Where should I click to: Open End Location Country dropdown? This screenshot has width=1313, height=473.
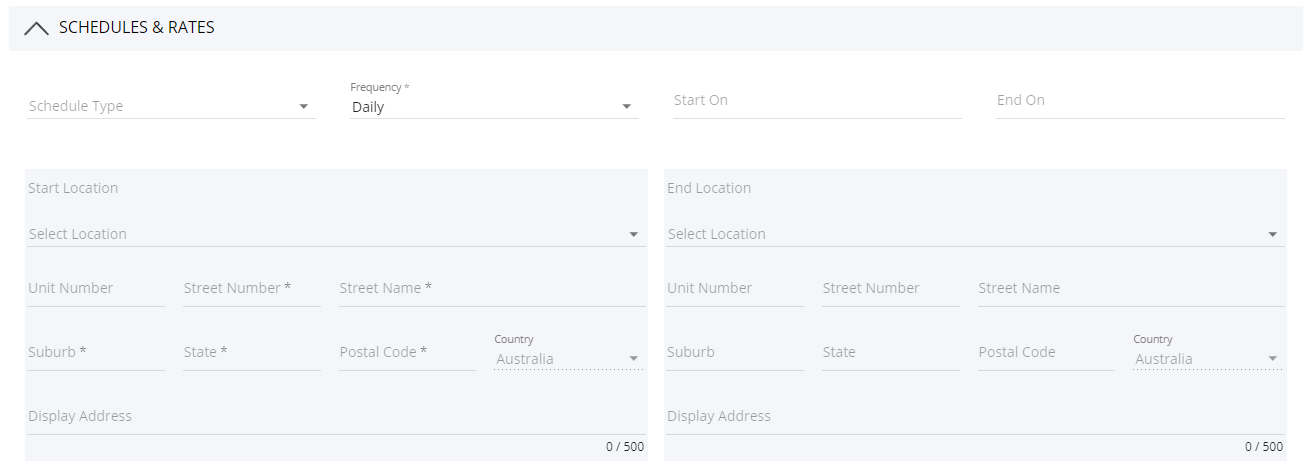[x=1207, y=359]
